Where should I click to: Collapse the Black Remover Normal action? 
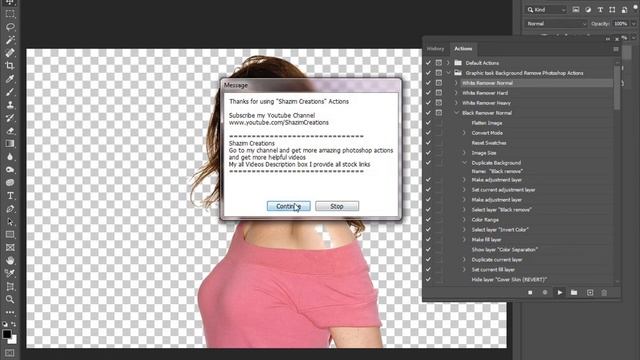[x=456, y=113]
